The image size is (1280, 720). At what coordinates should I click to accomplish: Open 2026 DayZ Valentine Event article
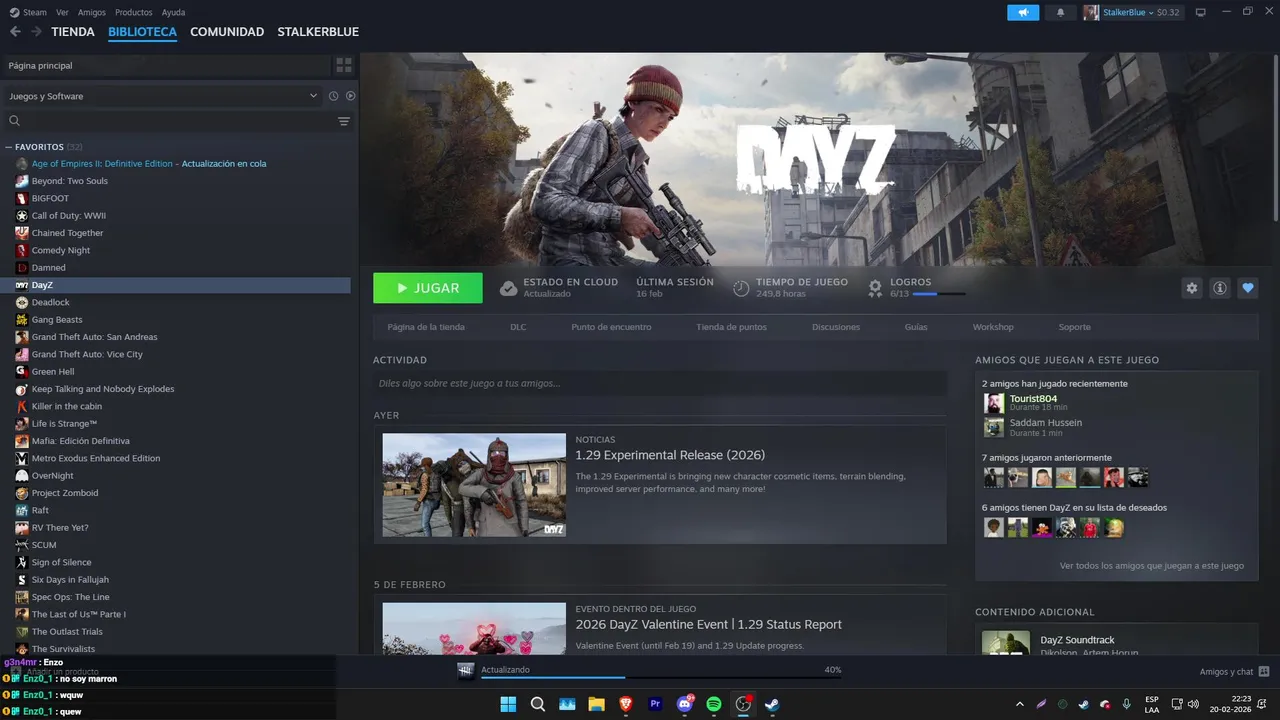708,624
